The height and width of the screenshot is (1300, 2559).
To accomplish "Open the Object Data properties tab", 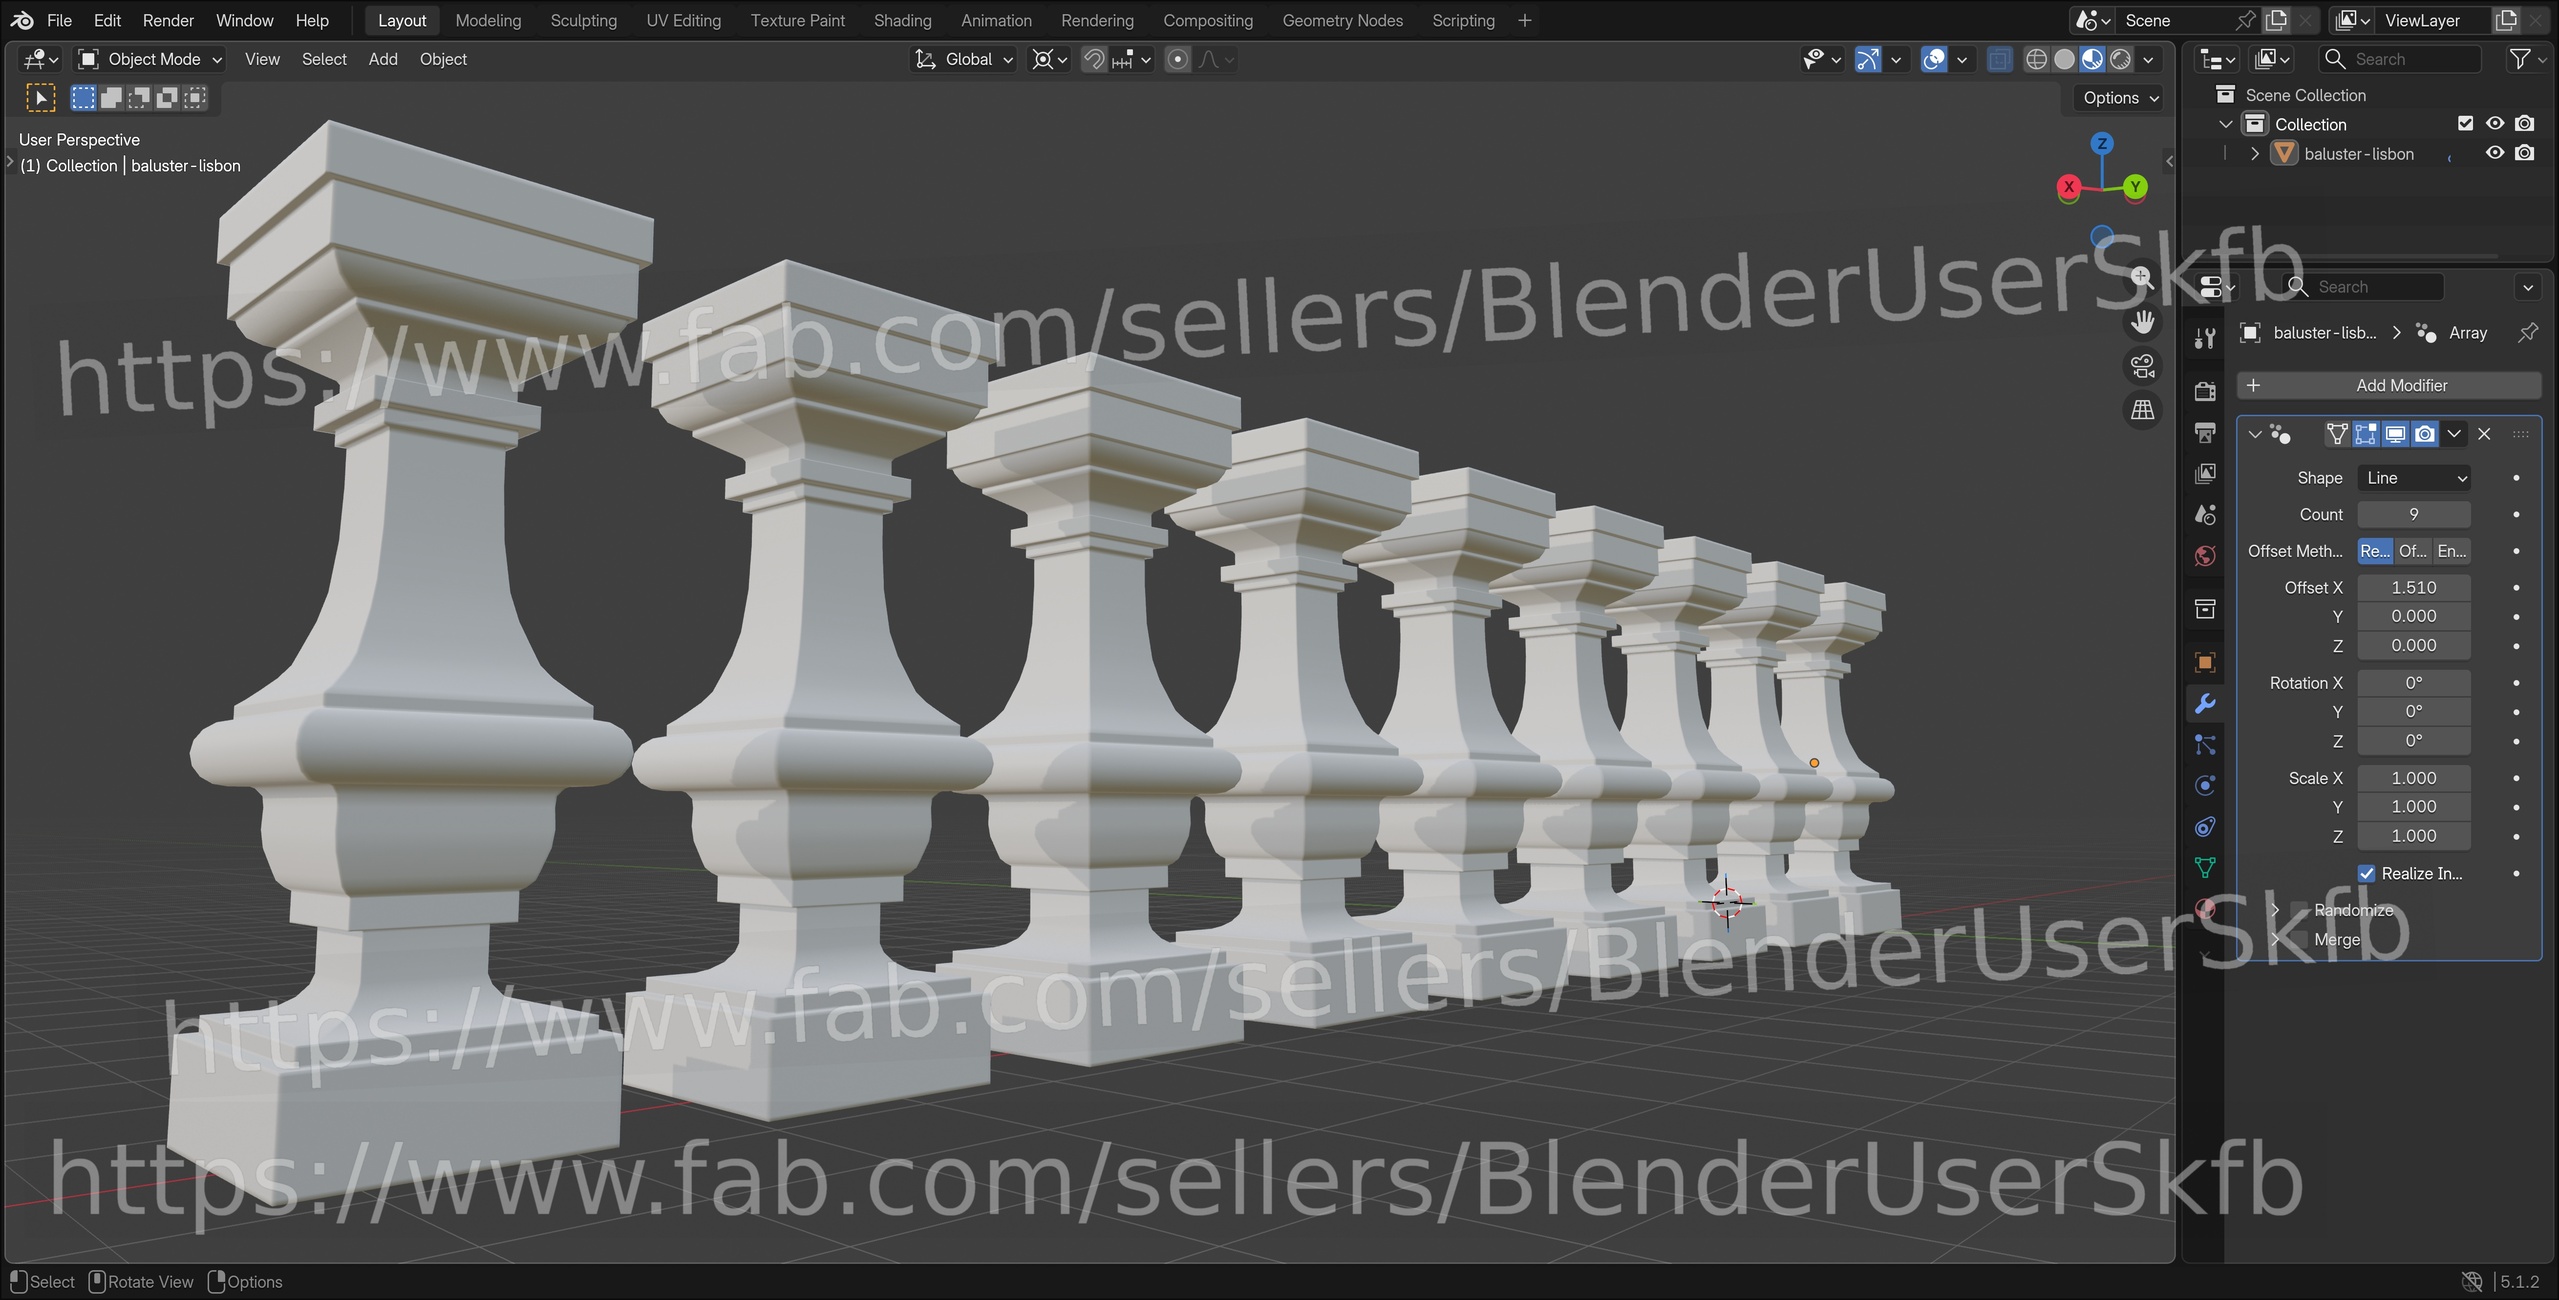I will (x=2205, y=867).
